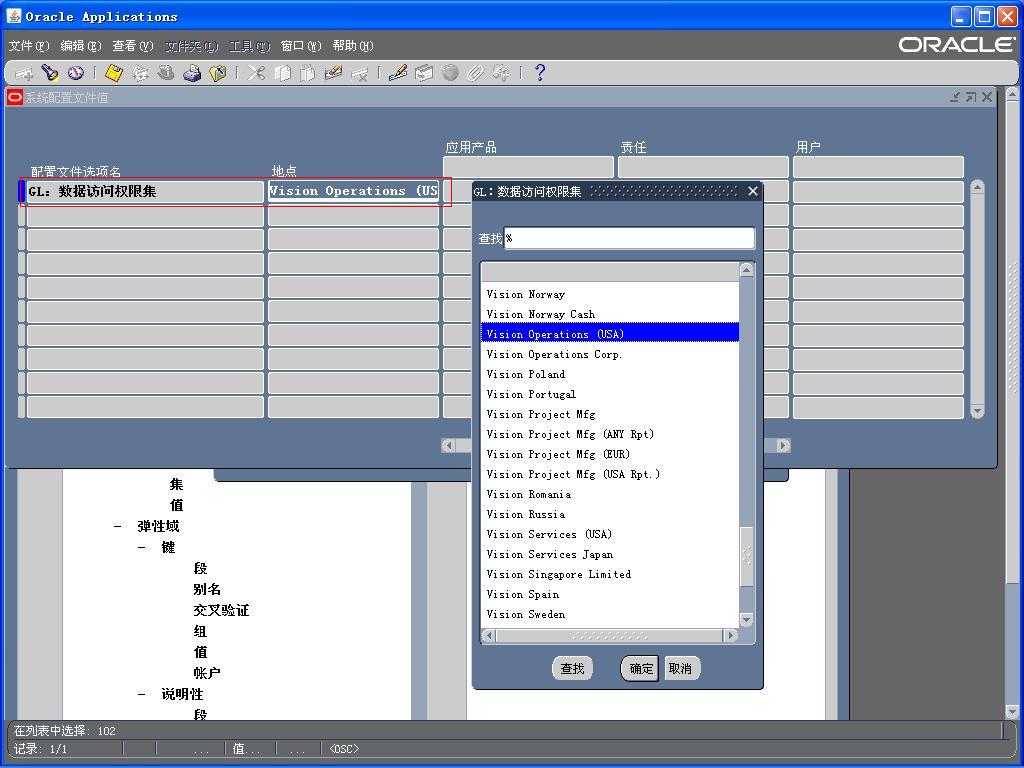Select Vision Singapore Limited entry
The height and width of the screenshot is (768, 1024).
pyautogui.click(x=610, y=575)
